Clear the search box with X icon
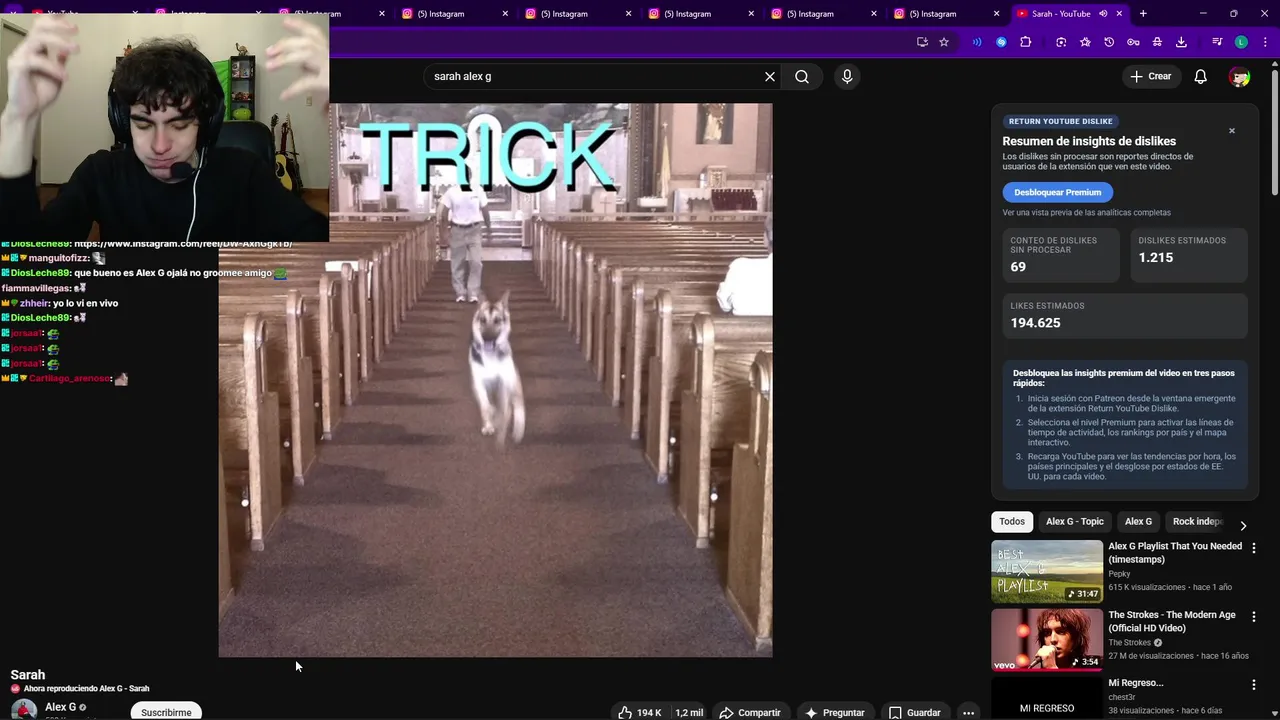Image resolution: width=1280 pixels, height=720 pixels. [x=770, y=76]
